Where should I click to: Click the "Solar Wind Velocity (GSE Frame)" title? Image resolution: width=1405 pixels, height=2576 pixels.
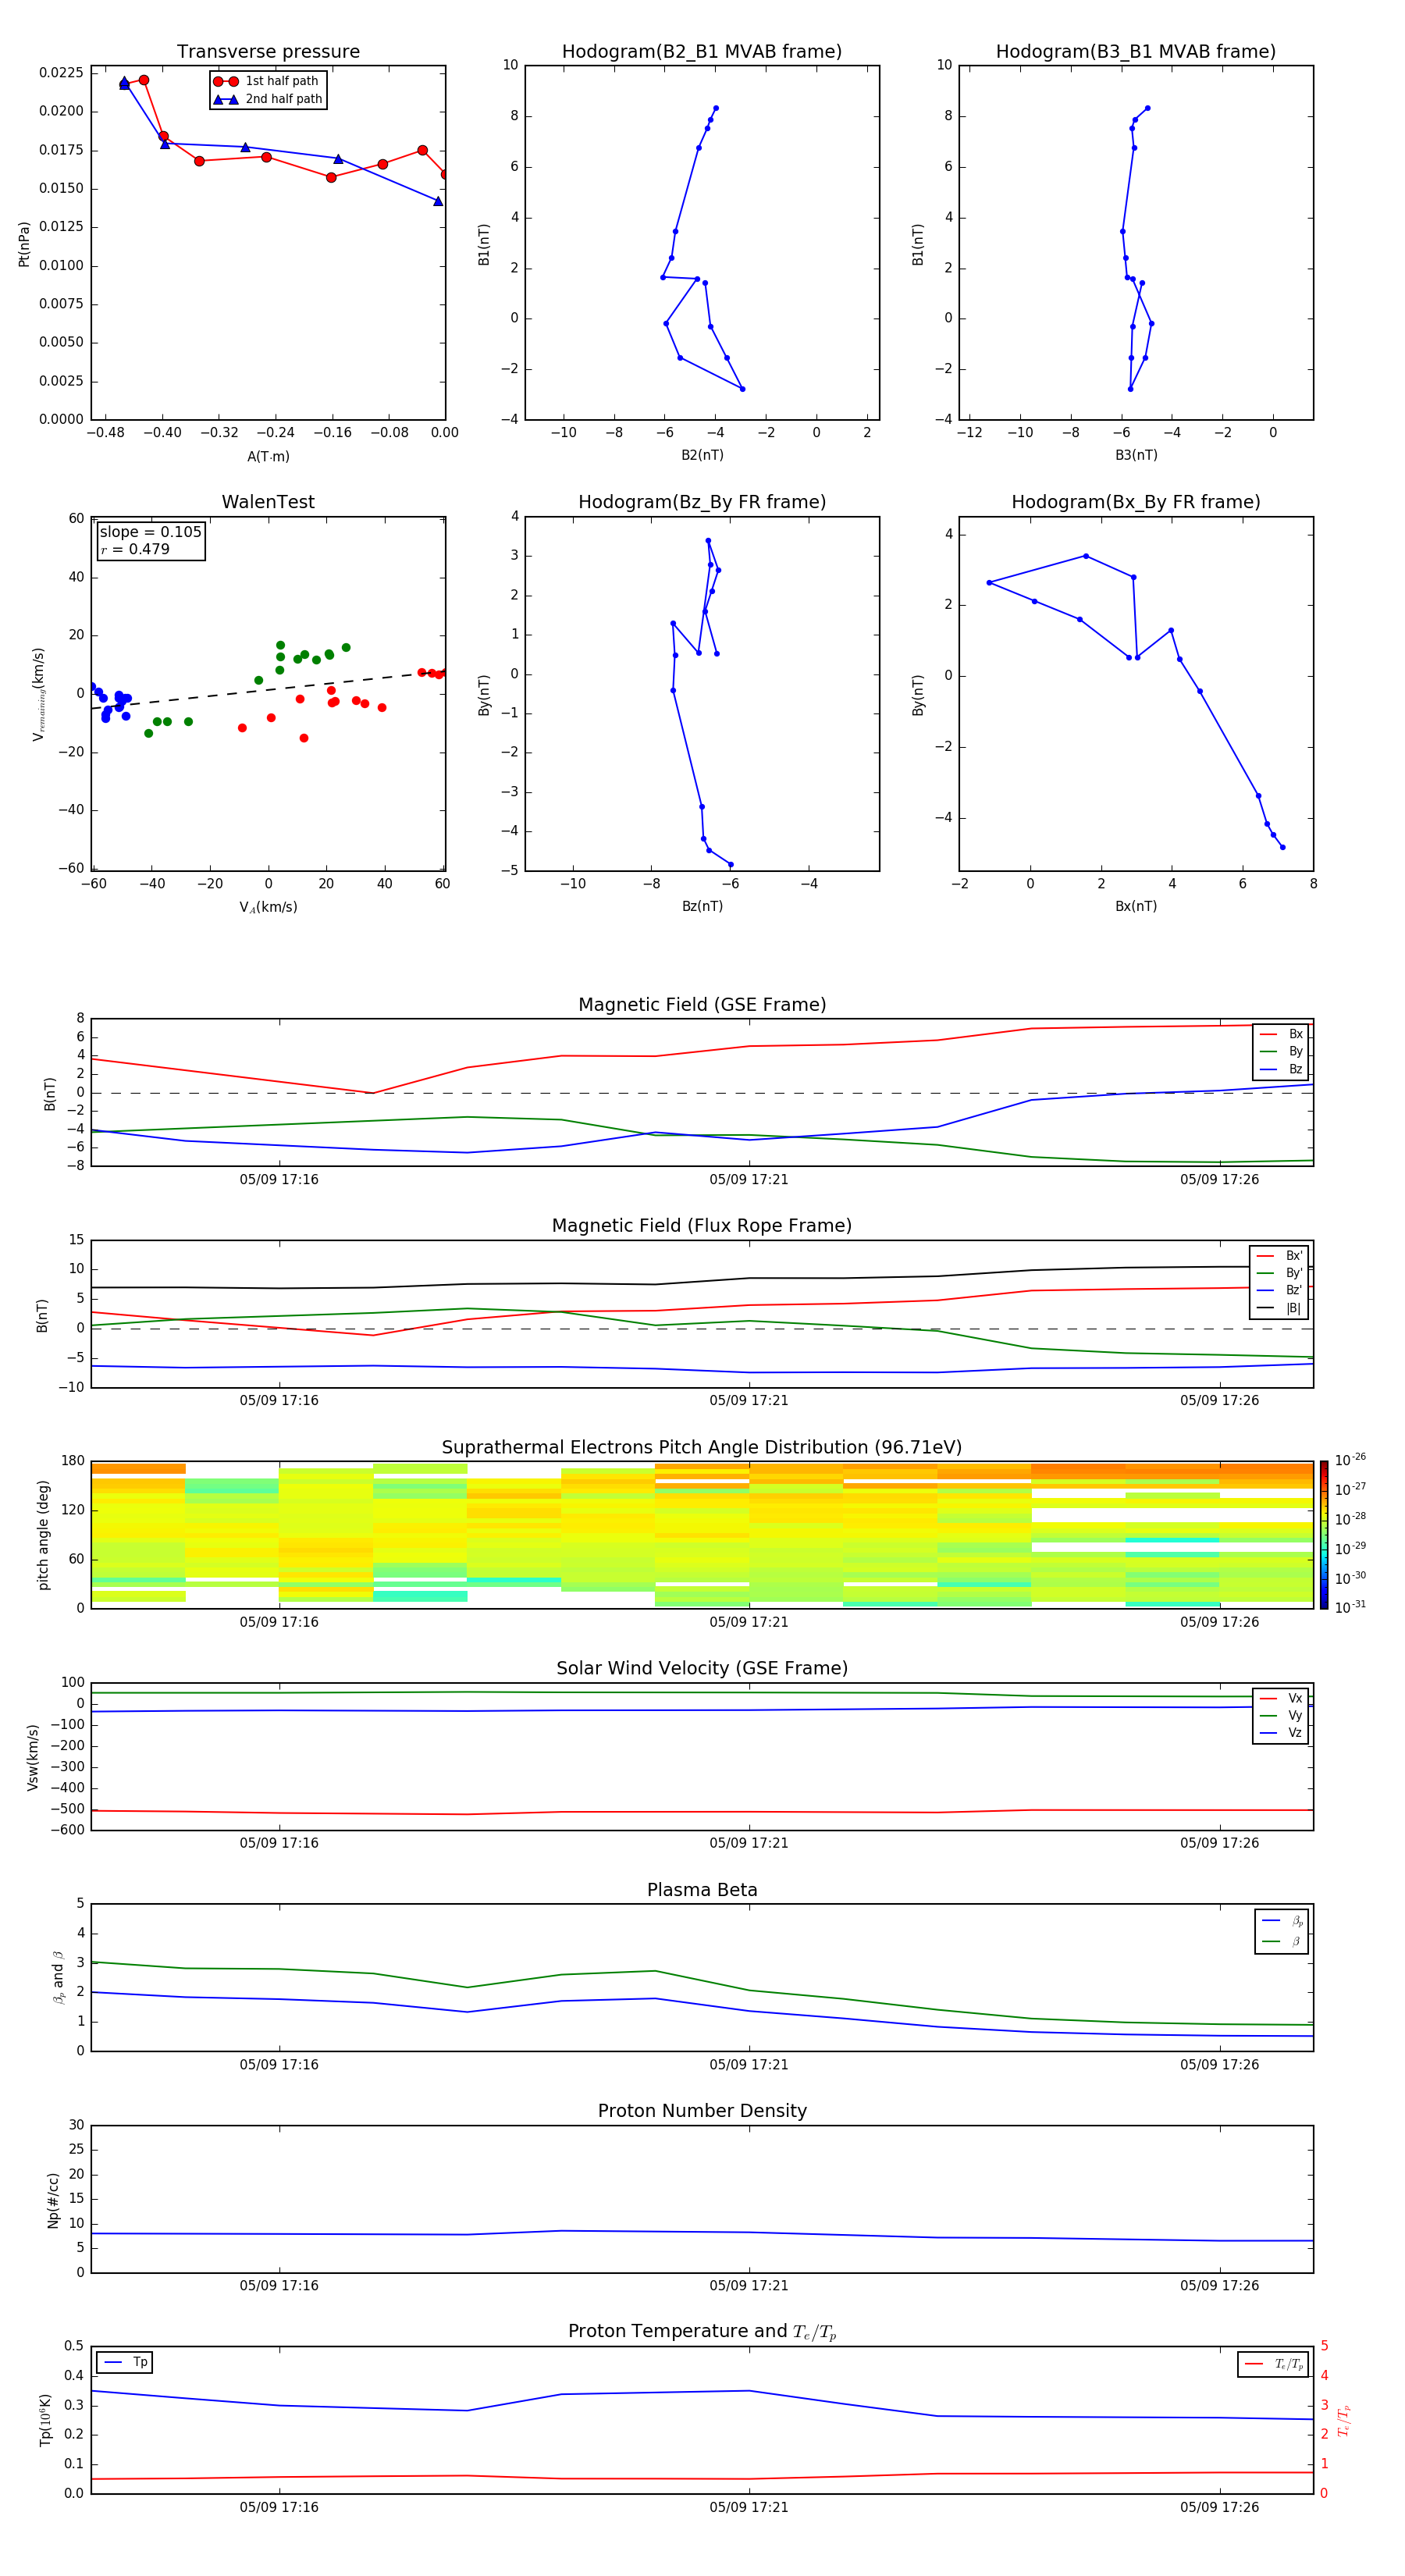(702, 1669)
